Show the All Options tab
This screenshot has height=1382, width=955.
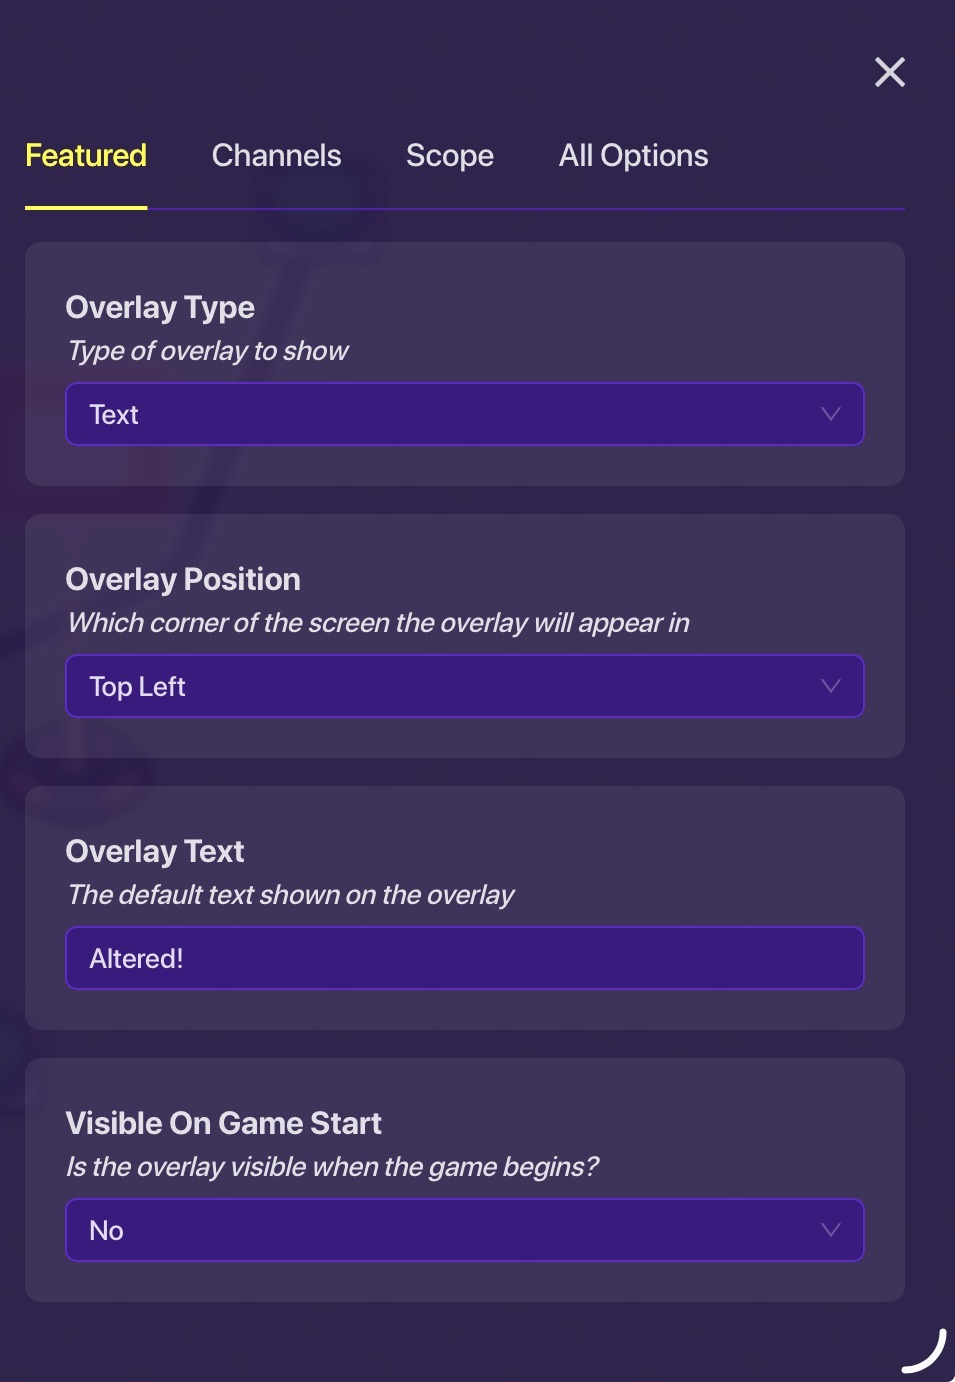633,156
